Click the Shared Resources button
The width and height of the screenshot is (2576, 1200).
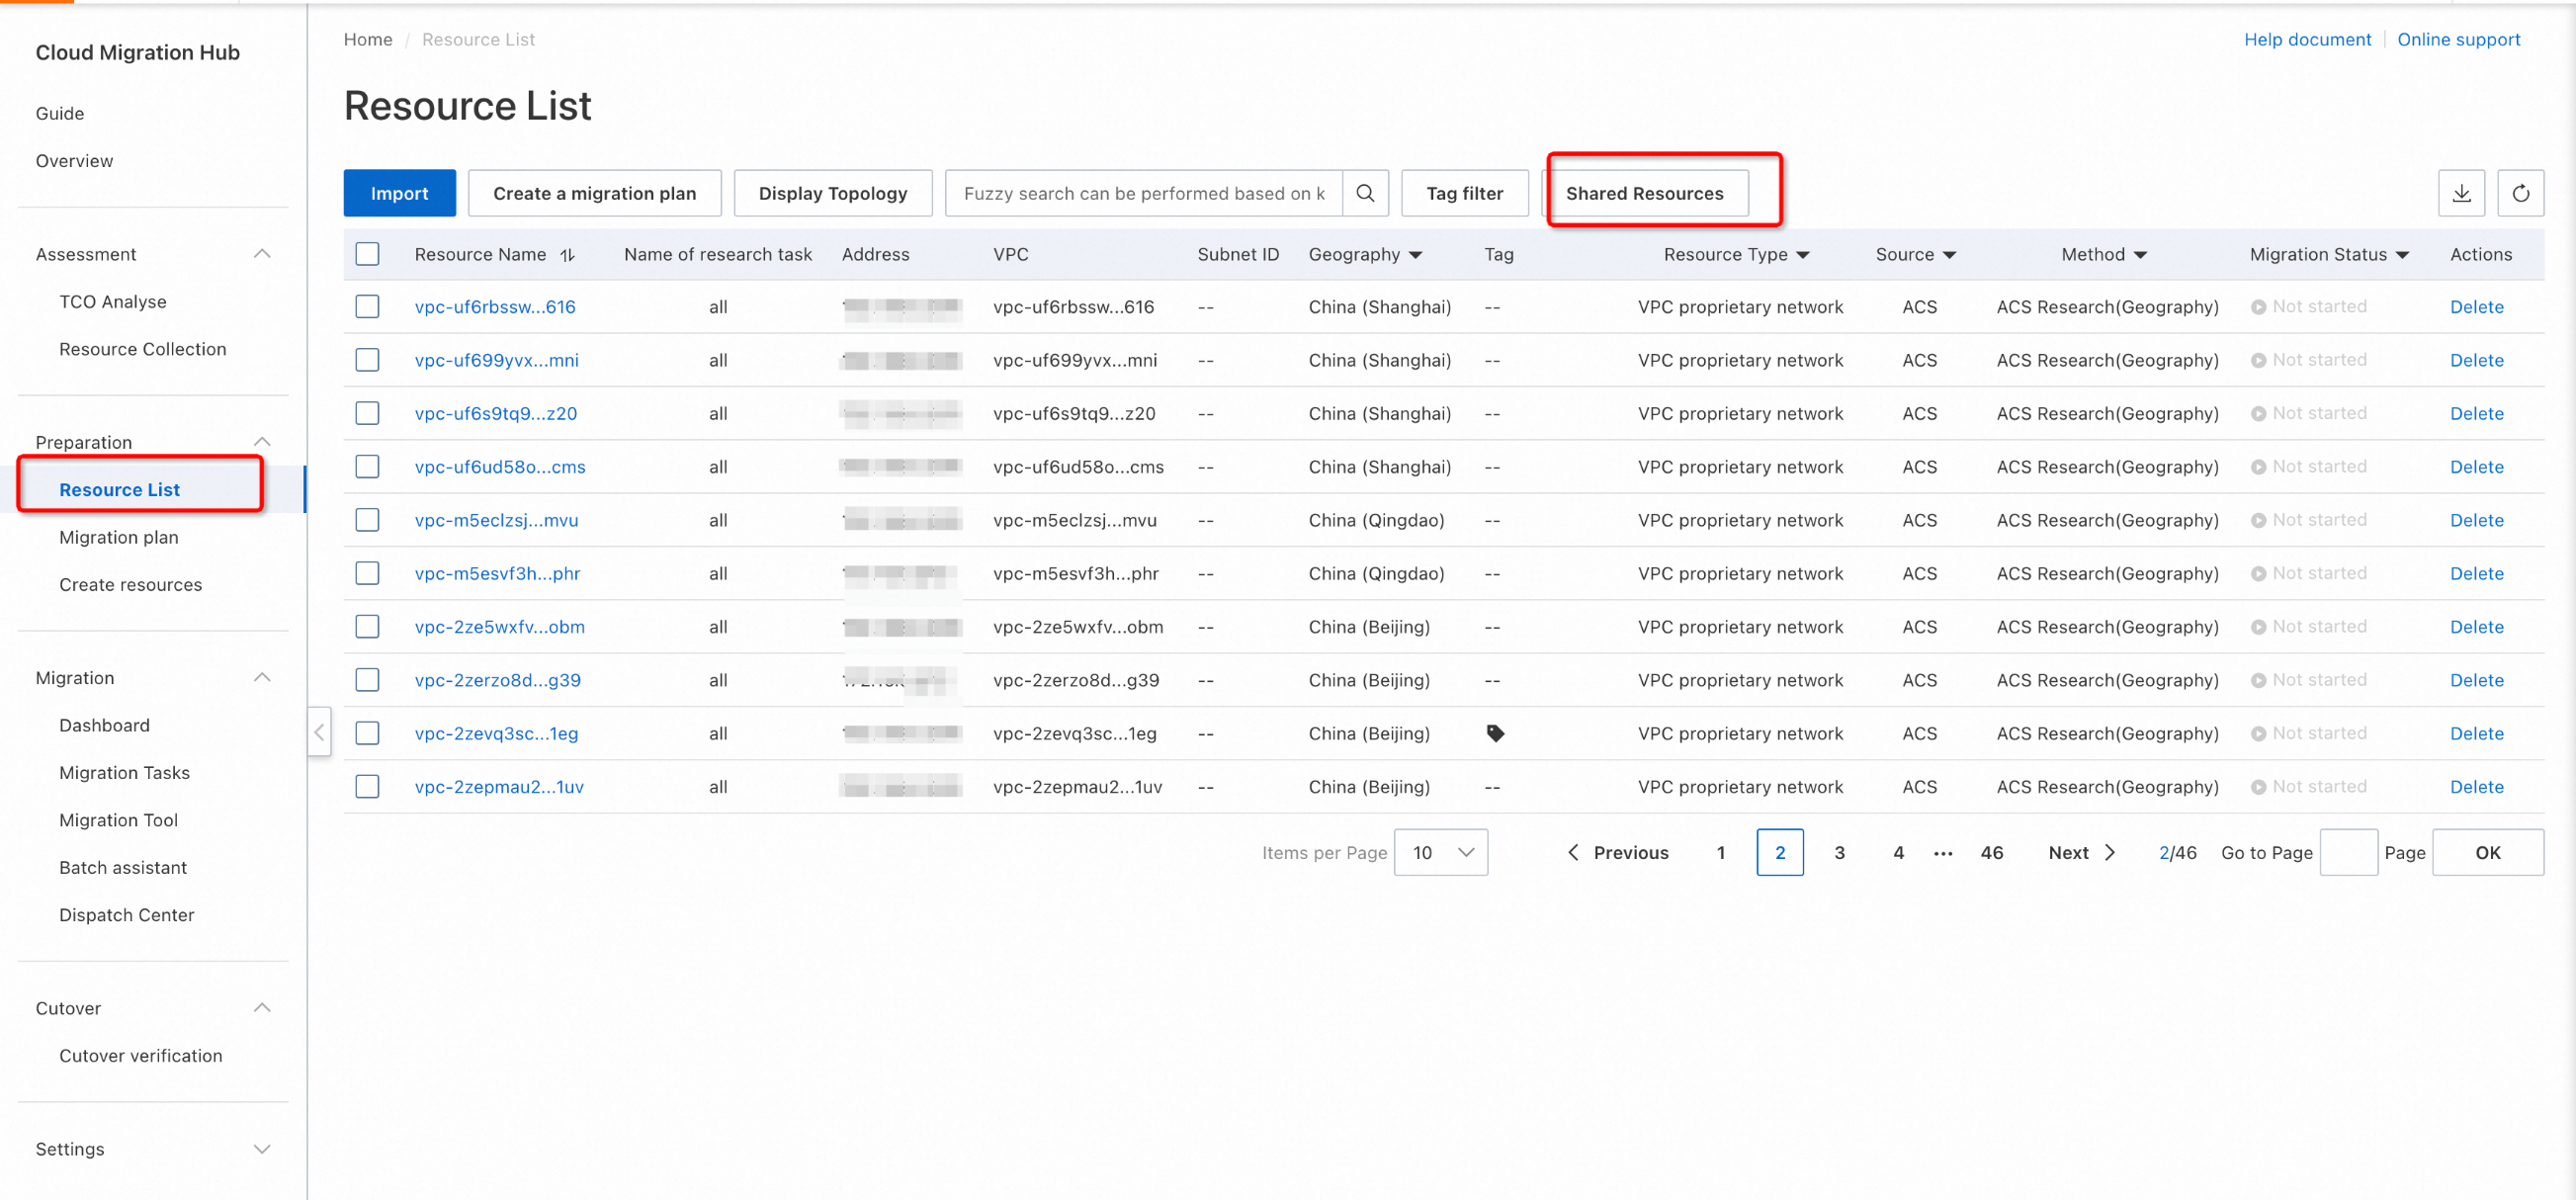point(1644,193)
